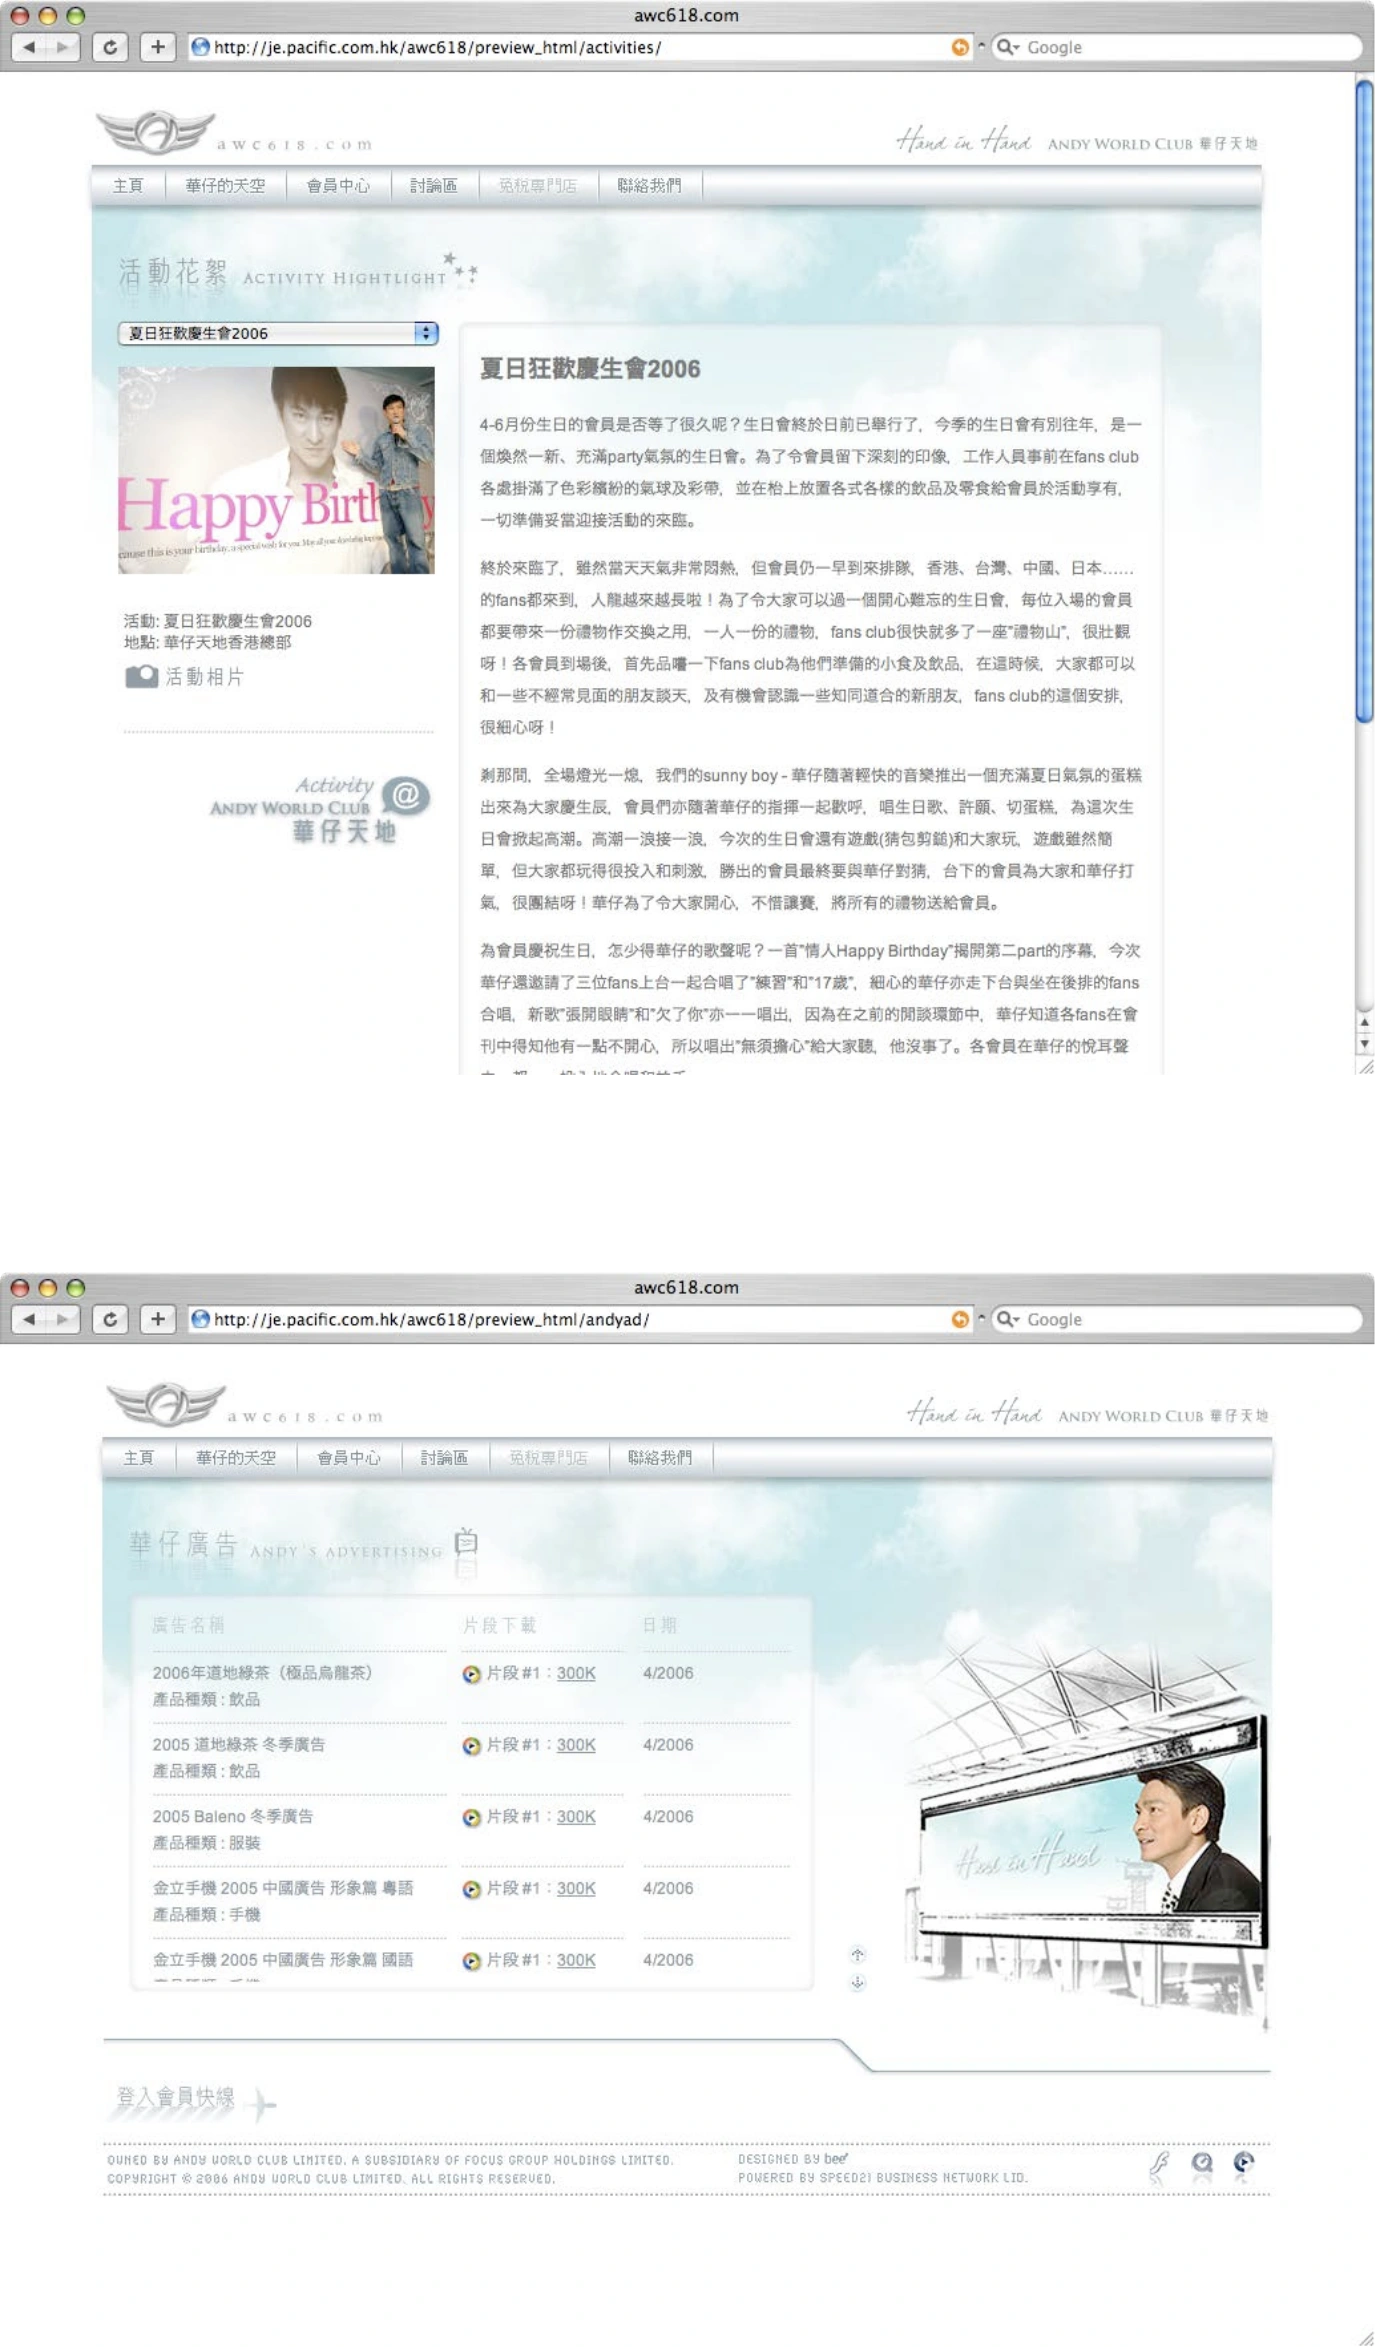The image size is (1375, 2347).
Task: Open 討論區 nav item in bottom window
Action: tap(444, 1457)
